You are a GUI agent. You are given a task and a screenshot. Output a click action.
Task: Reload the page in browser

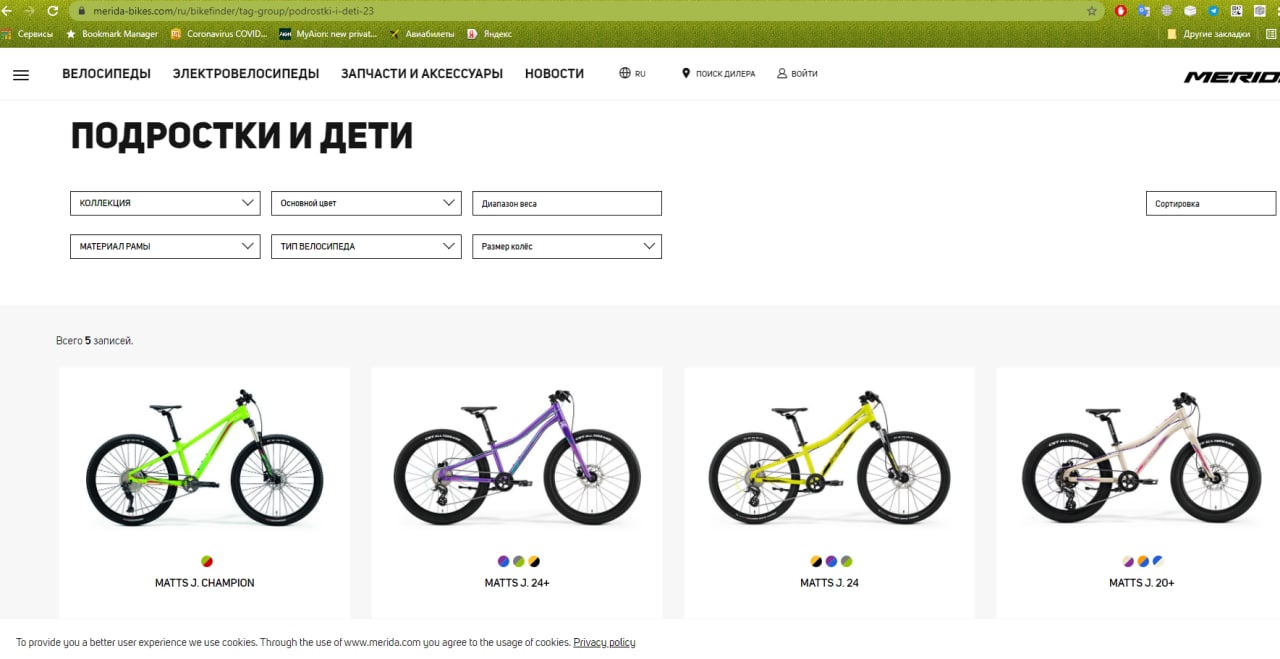[x=52, y=11]
